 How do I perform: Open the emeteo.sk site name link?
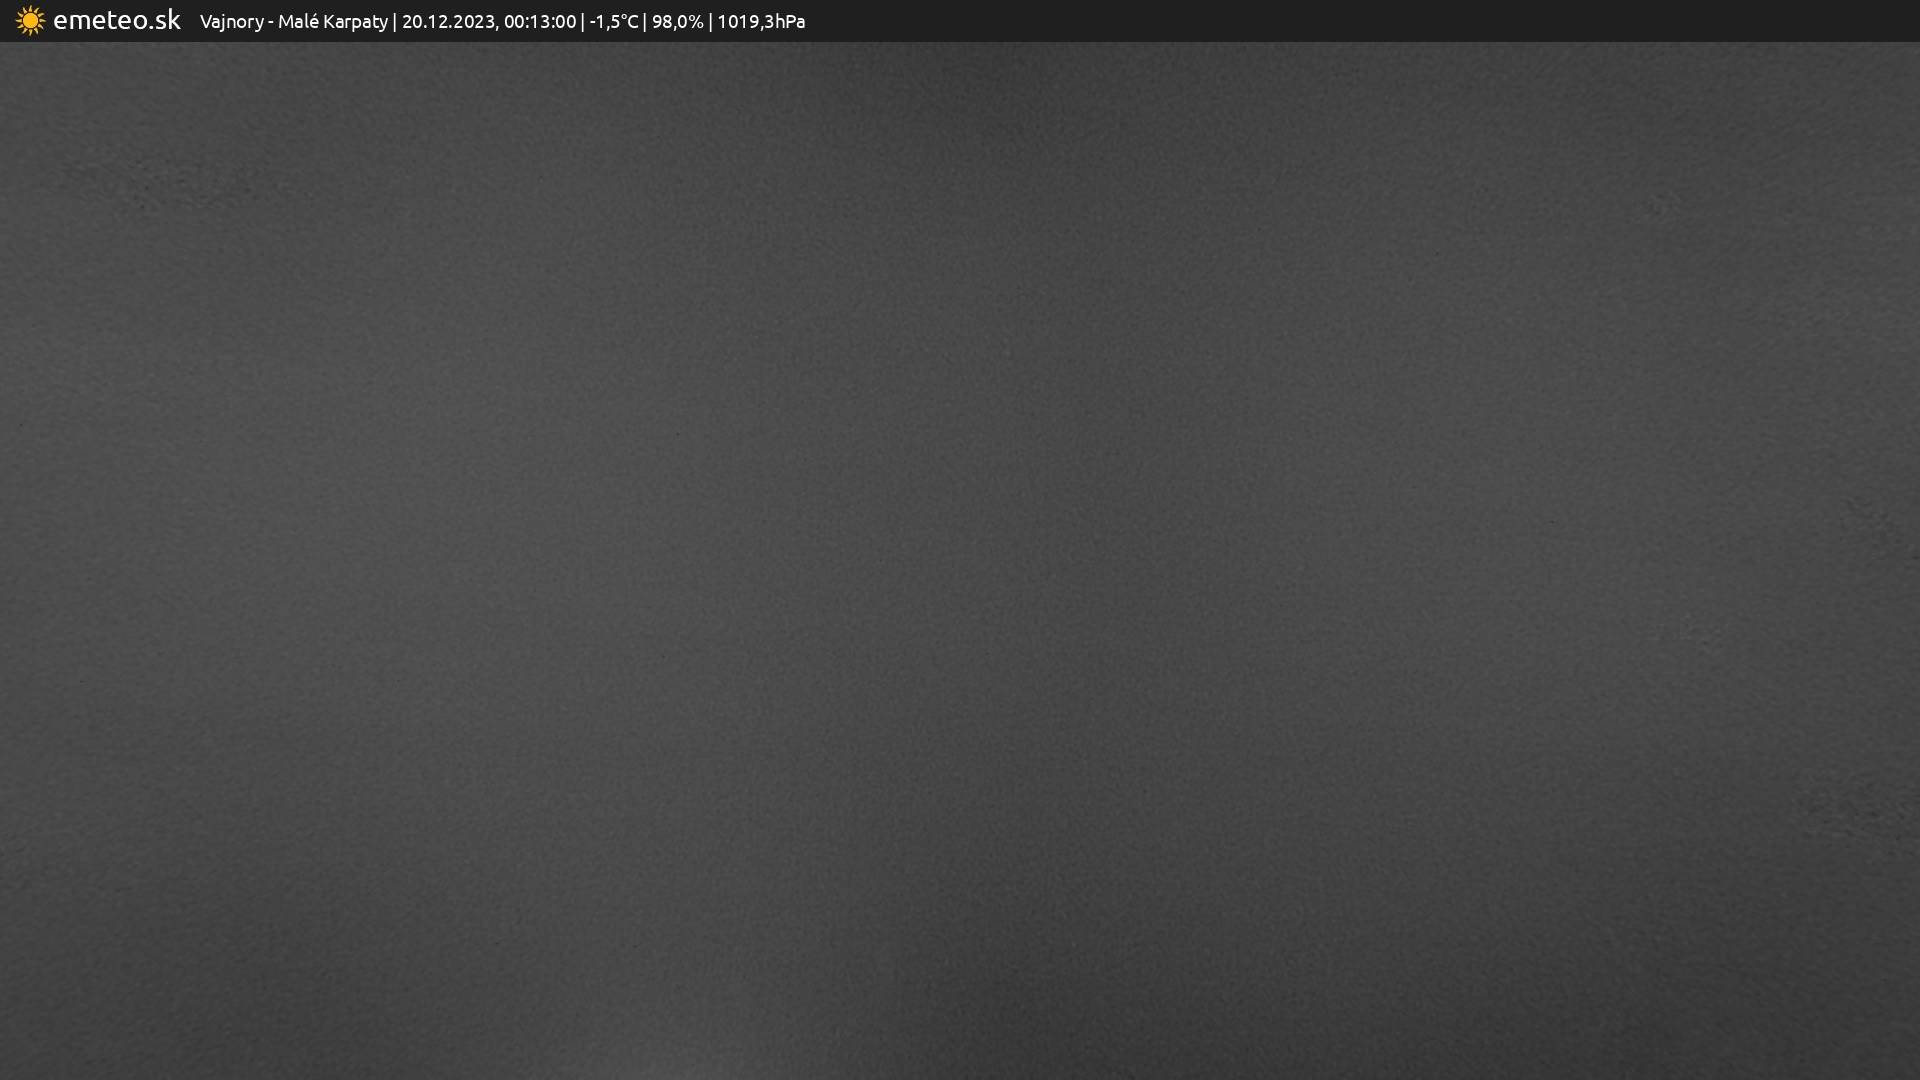point(116,20)
